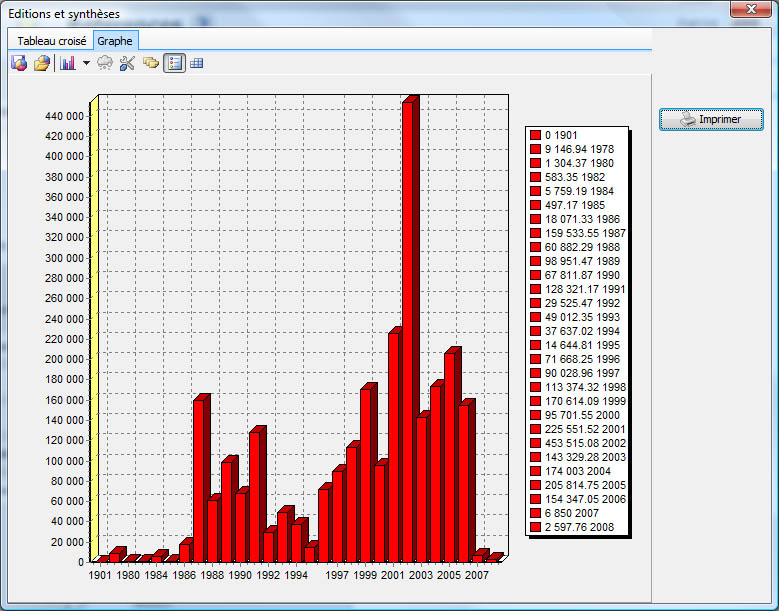
Task: Click the open chart folder icon
Action: 42,63
